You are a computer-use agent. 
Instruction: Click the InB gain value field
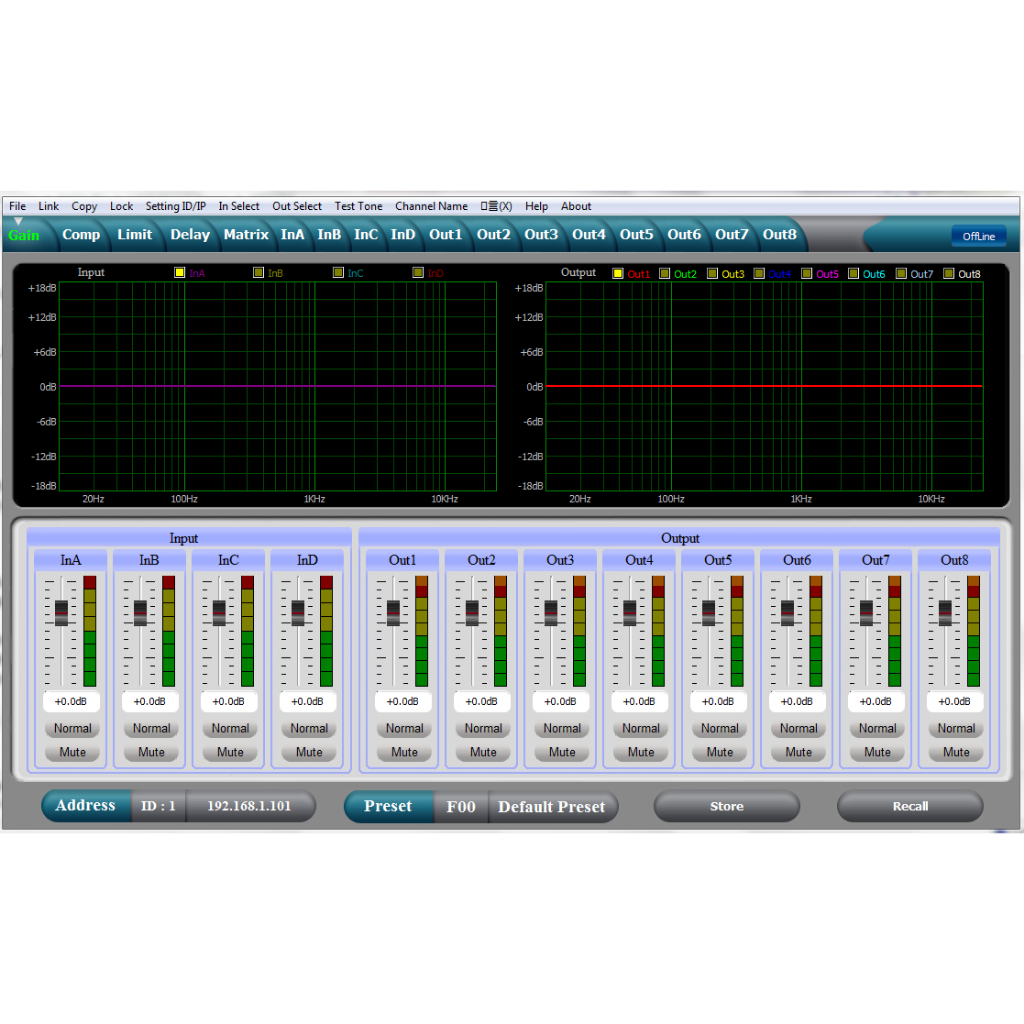coord(150,701)
